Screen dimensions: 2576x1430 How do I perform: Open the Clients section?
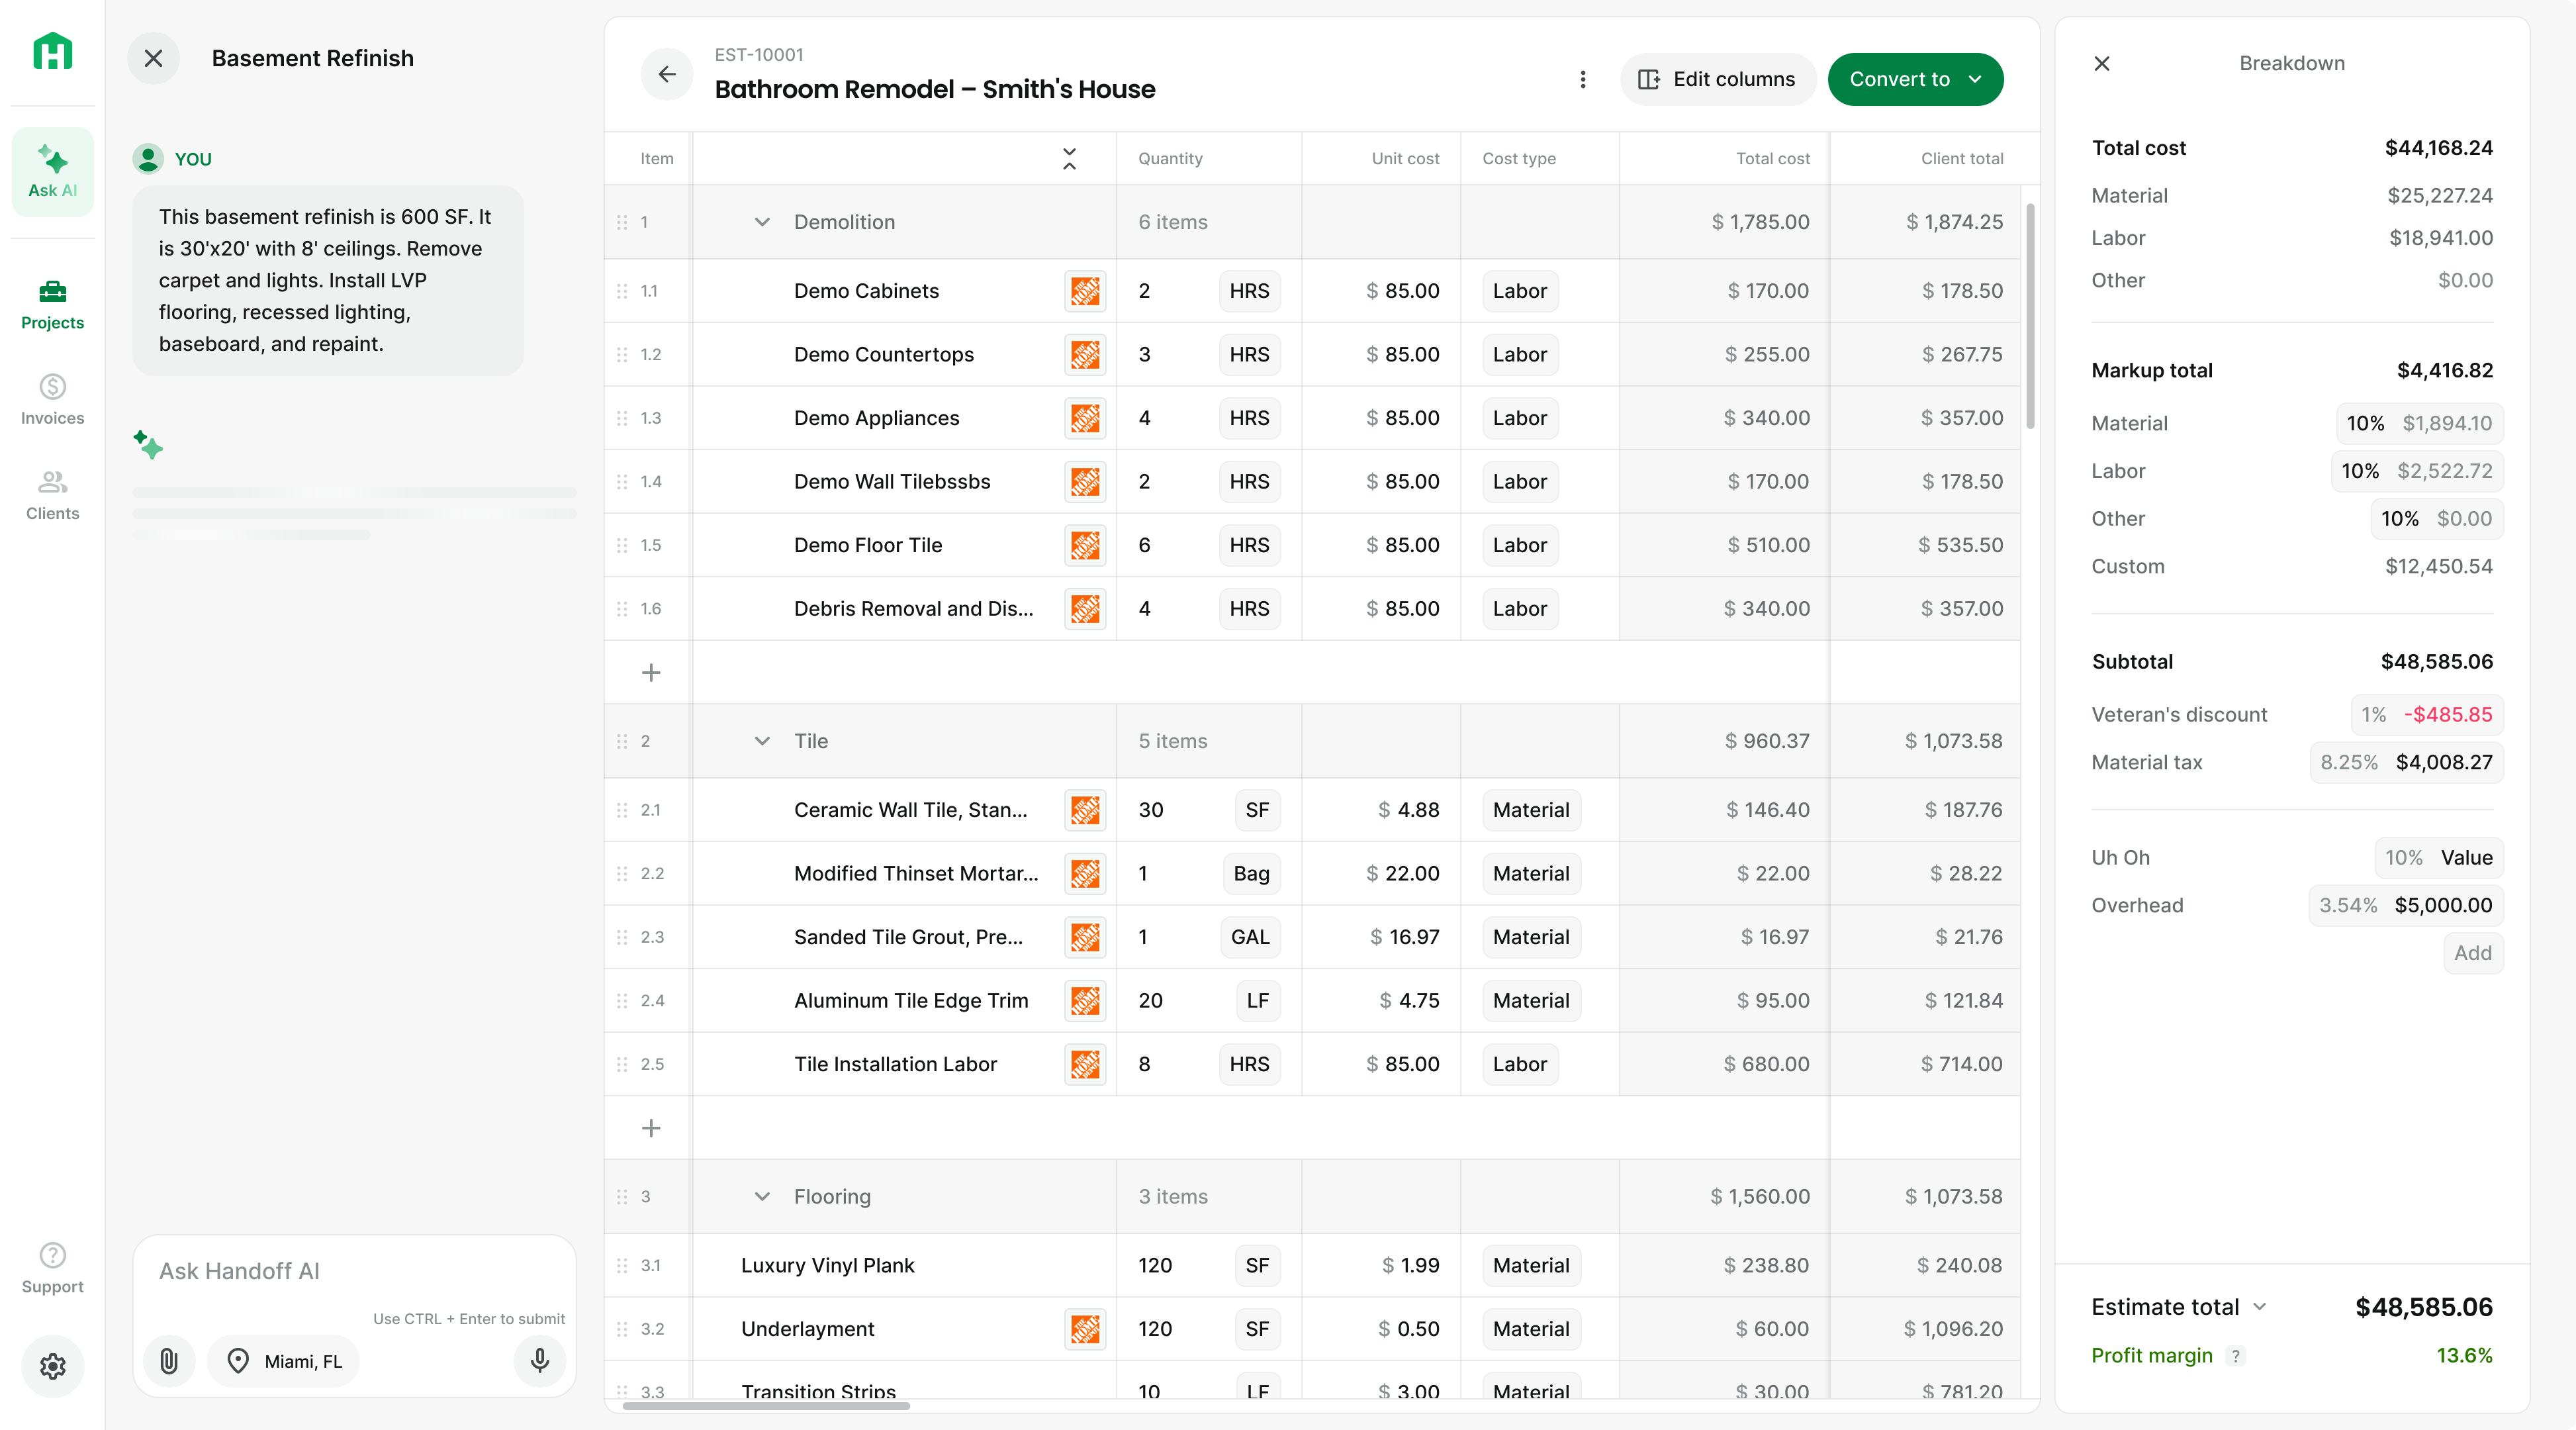[x=53, y=495]
